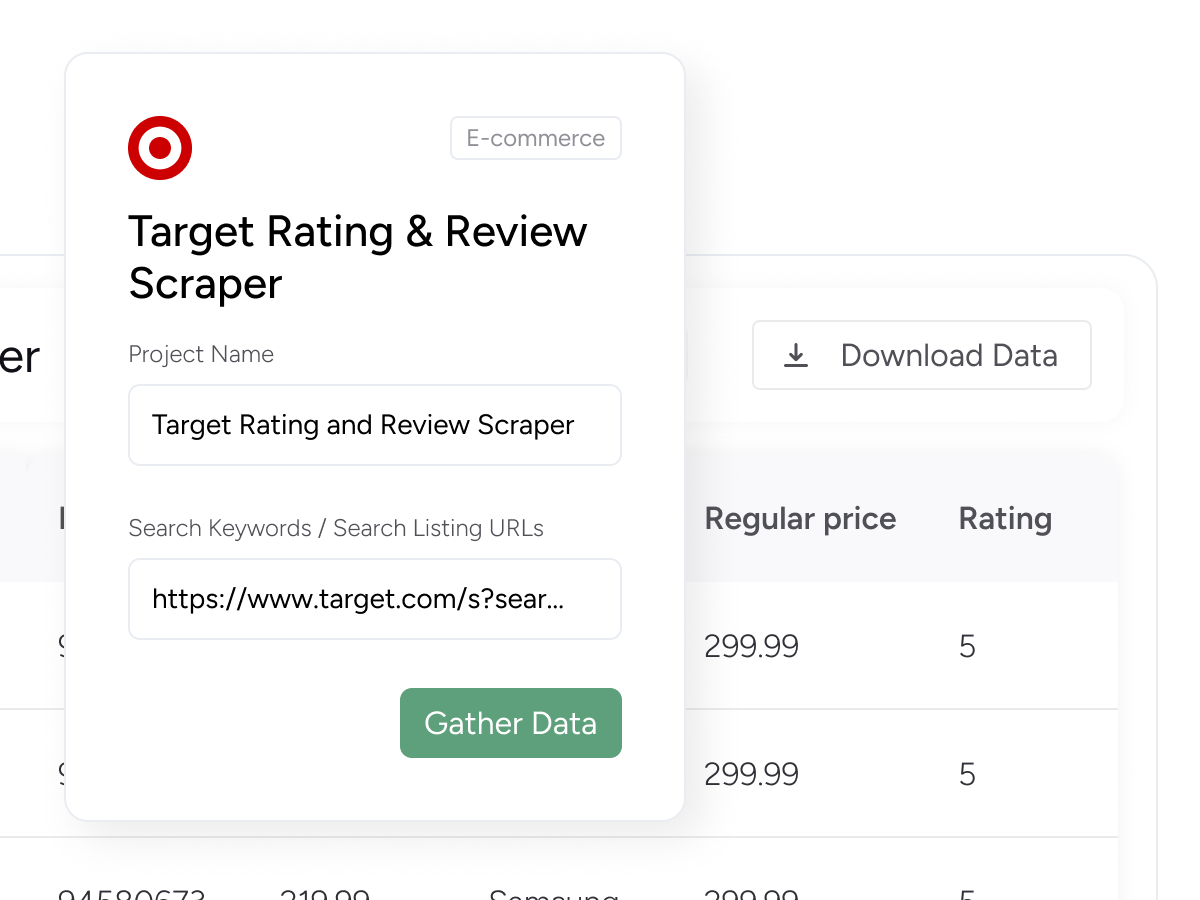1200x900 pixels.
Task: Click second row's 299.99 regular price cell
Action: pos(751,774)
